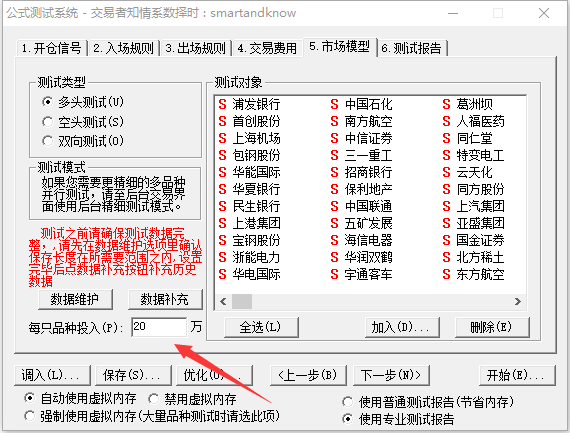Screen dimensions: 570x433
Task: Select 宇通客车 stock entry
Action: 362,274
